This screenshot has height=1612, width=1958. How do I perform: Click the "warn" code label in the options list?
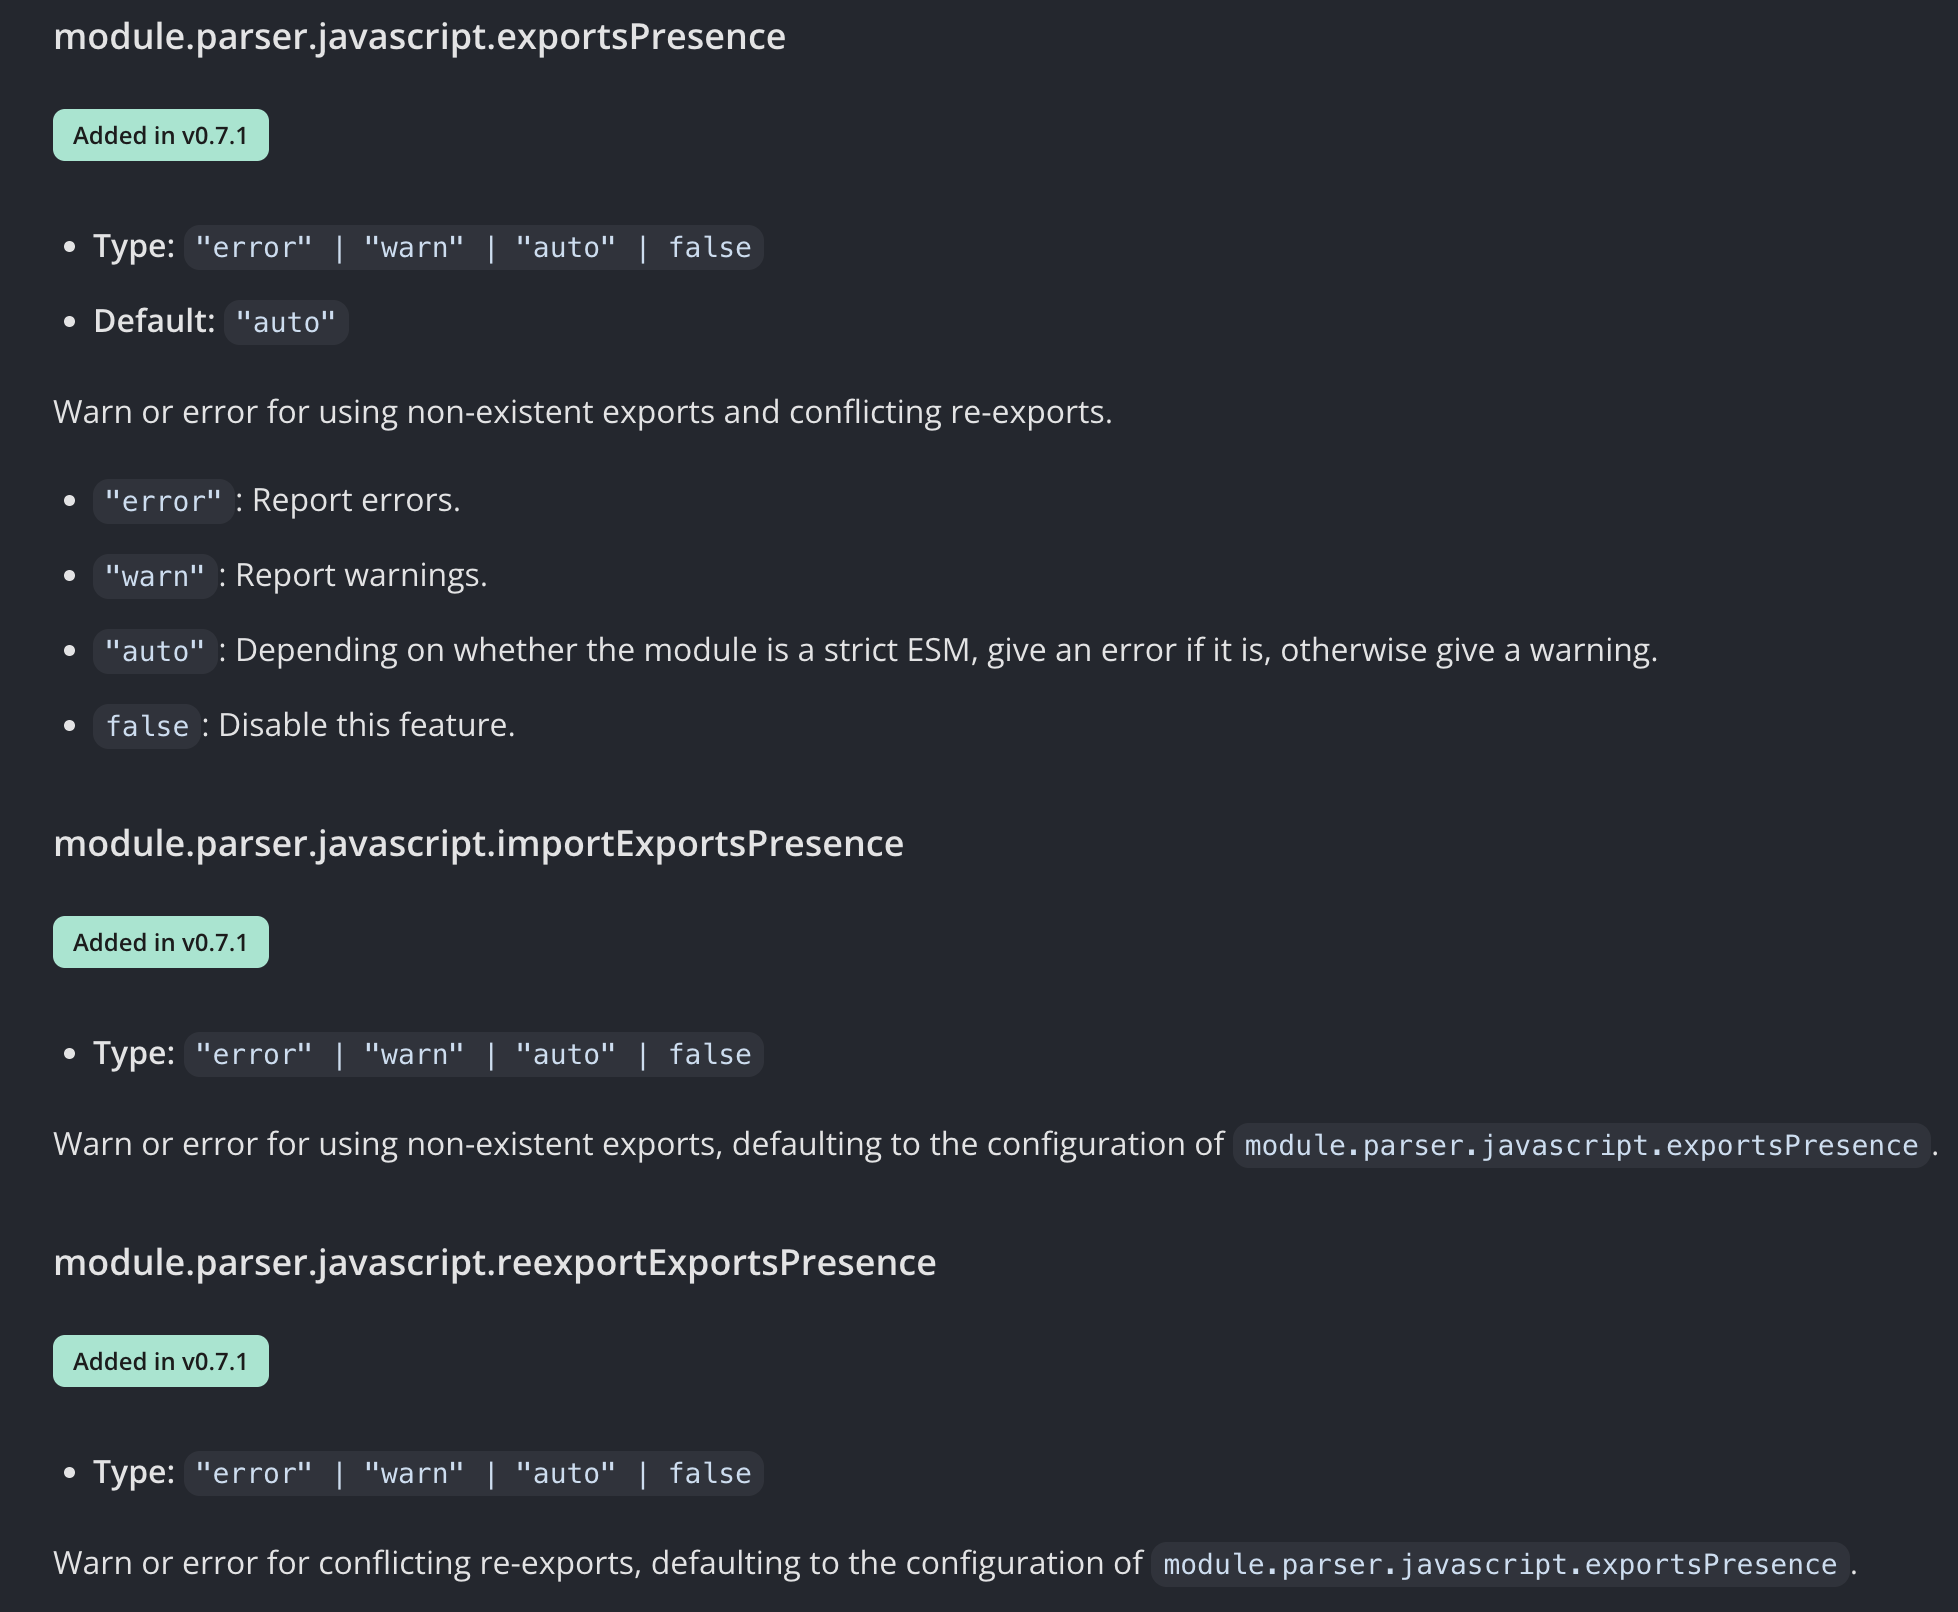pyautogui.click(x=155, y=576)
